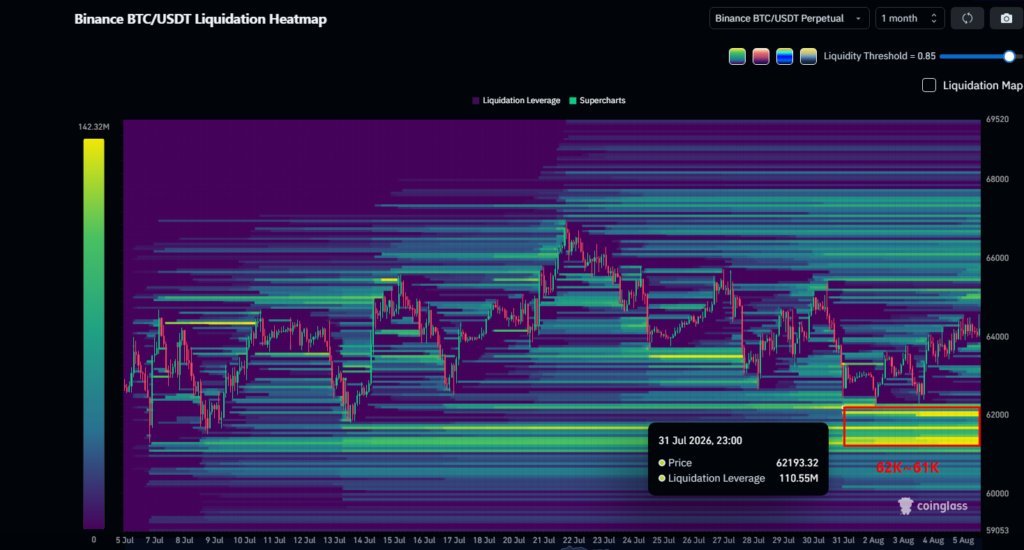The image size is (1024, 550).
Task: Click the color scale gradient bar
Action: [x=93, y=333]
